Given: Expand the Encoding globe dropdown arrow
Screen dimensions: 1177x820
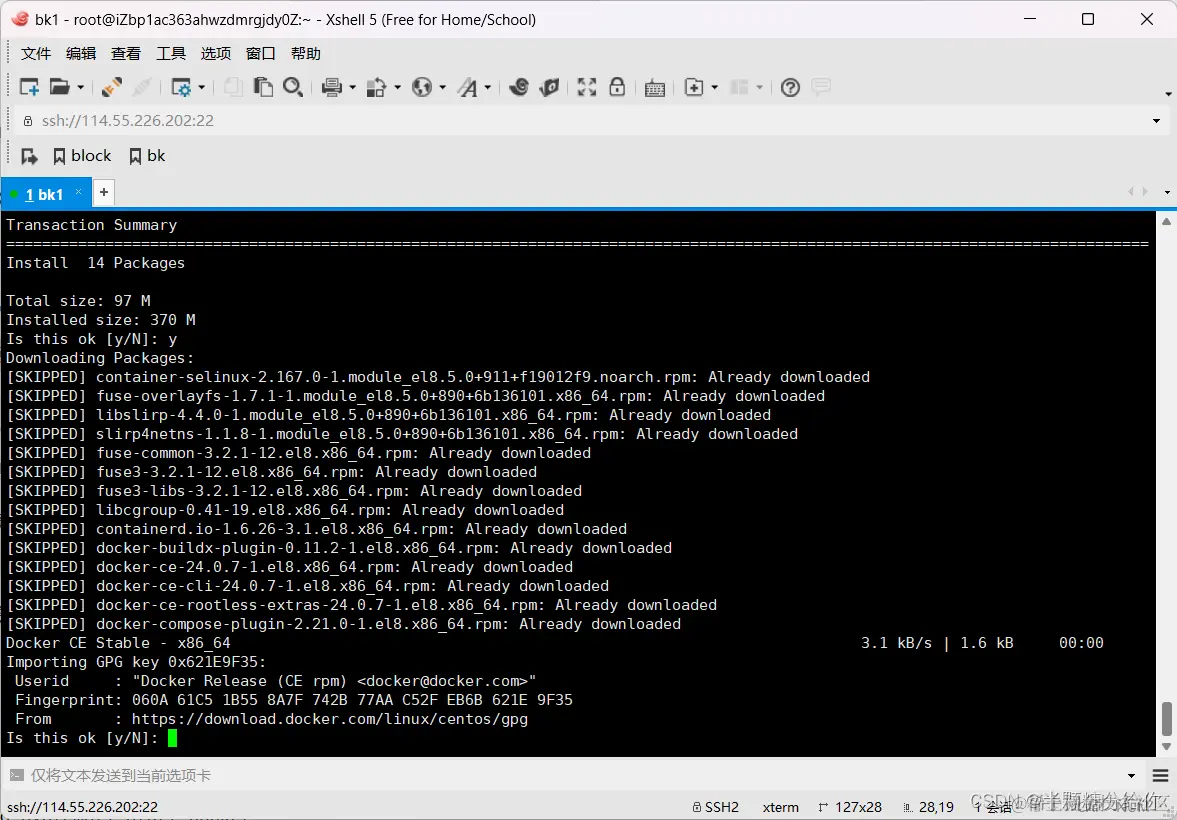Looking at the screenshot, I should click(x=442, y=88).
